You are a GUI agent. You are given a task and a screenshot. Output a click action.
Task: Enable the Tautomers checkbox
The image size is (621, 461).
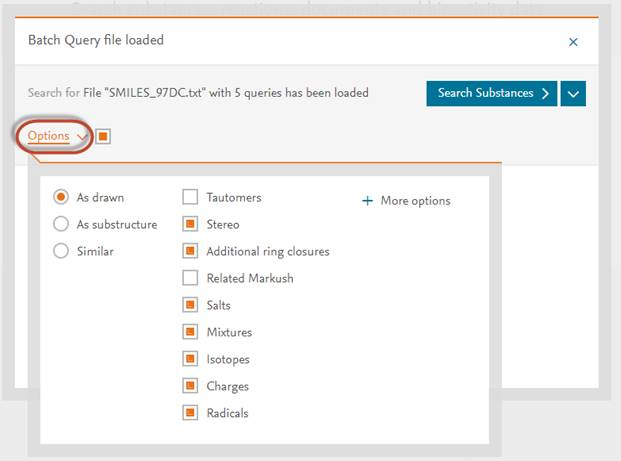[x=191, y=198]
